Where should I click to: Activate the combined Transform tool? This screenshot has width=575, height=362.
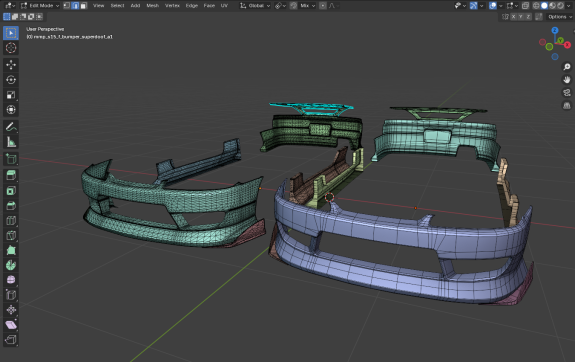click(x=11, y=109)
